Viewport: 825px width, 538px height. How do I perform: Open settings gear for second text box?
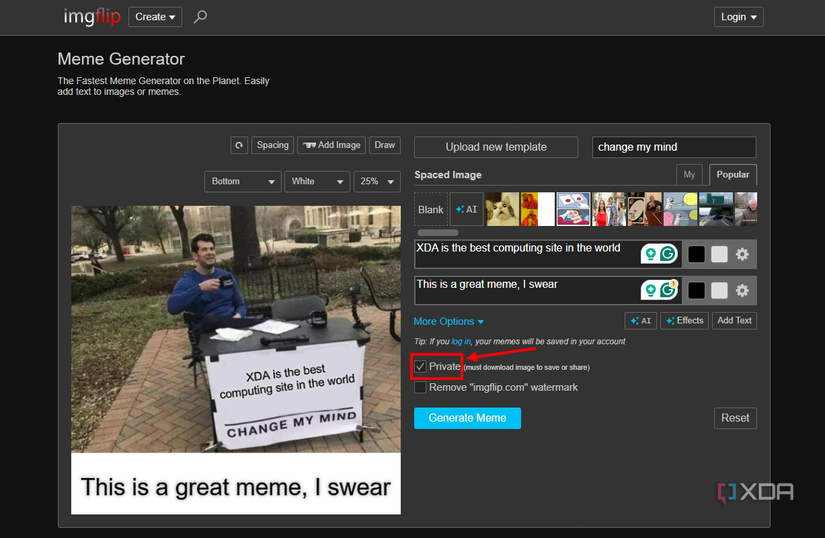tap(742, 290)
